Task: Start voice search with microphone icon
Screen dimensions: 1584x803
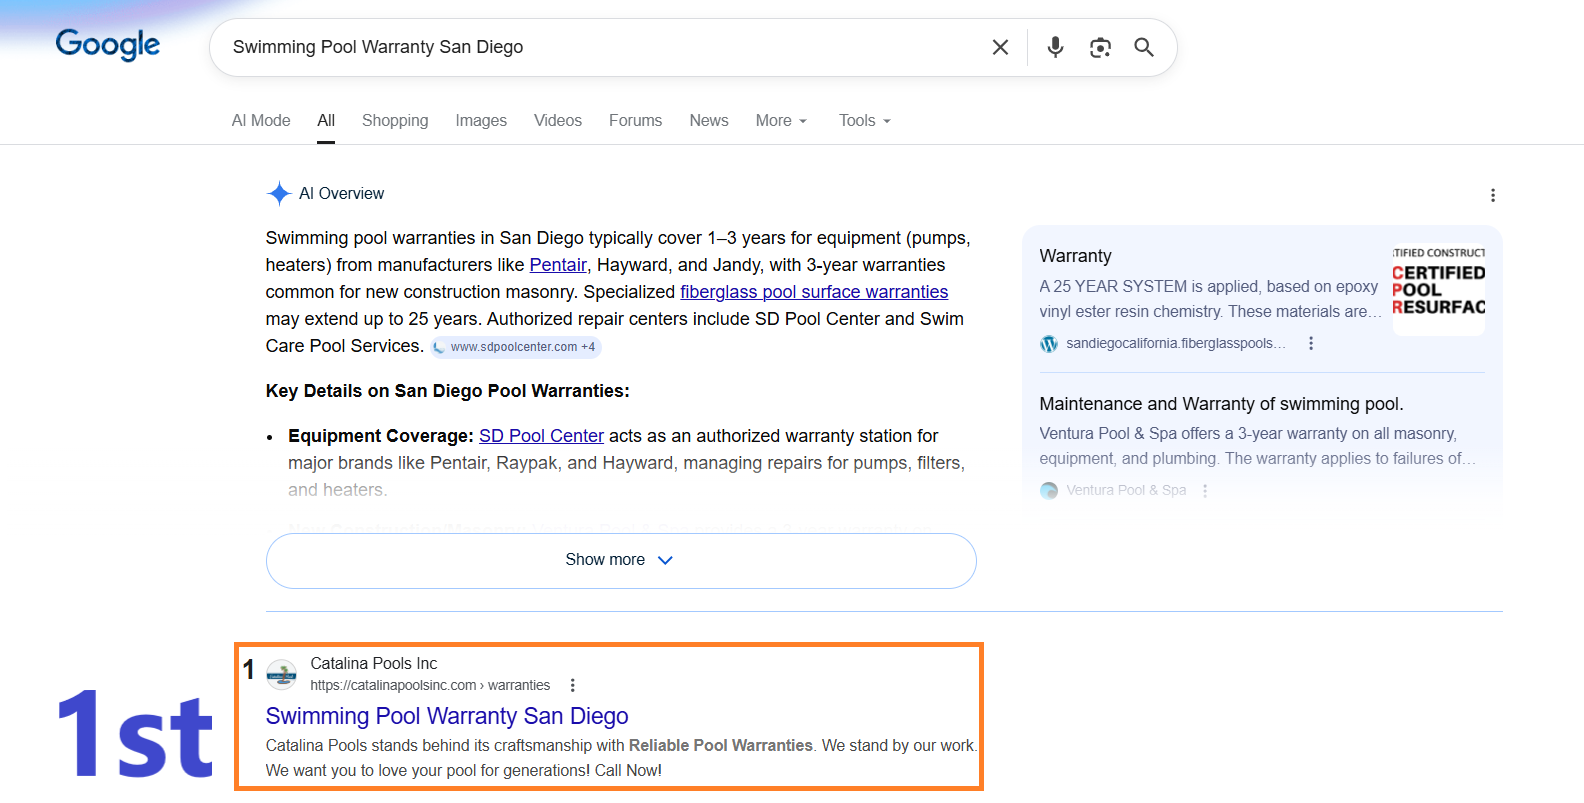Action: [1055, 47]
